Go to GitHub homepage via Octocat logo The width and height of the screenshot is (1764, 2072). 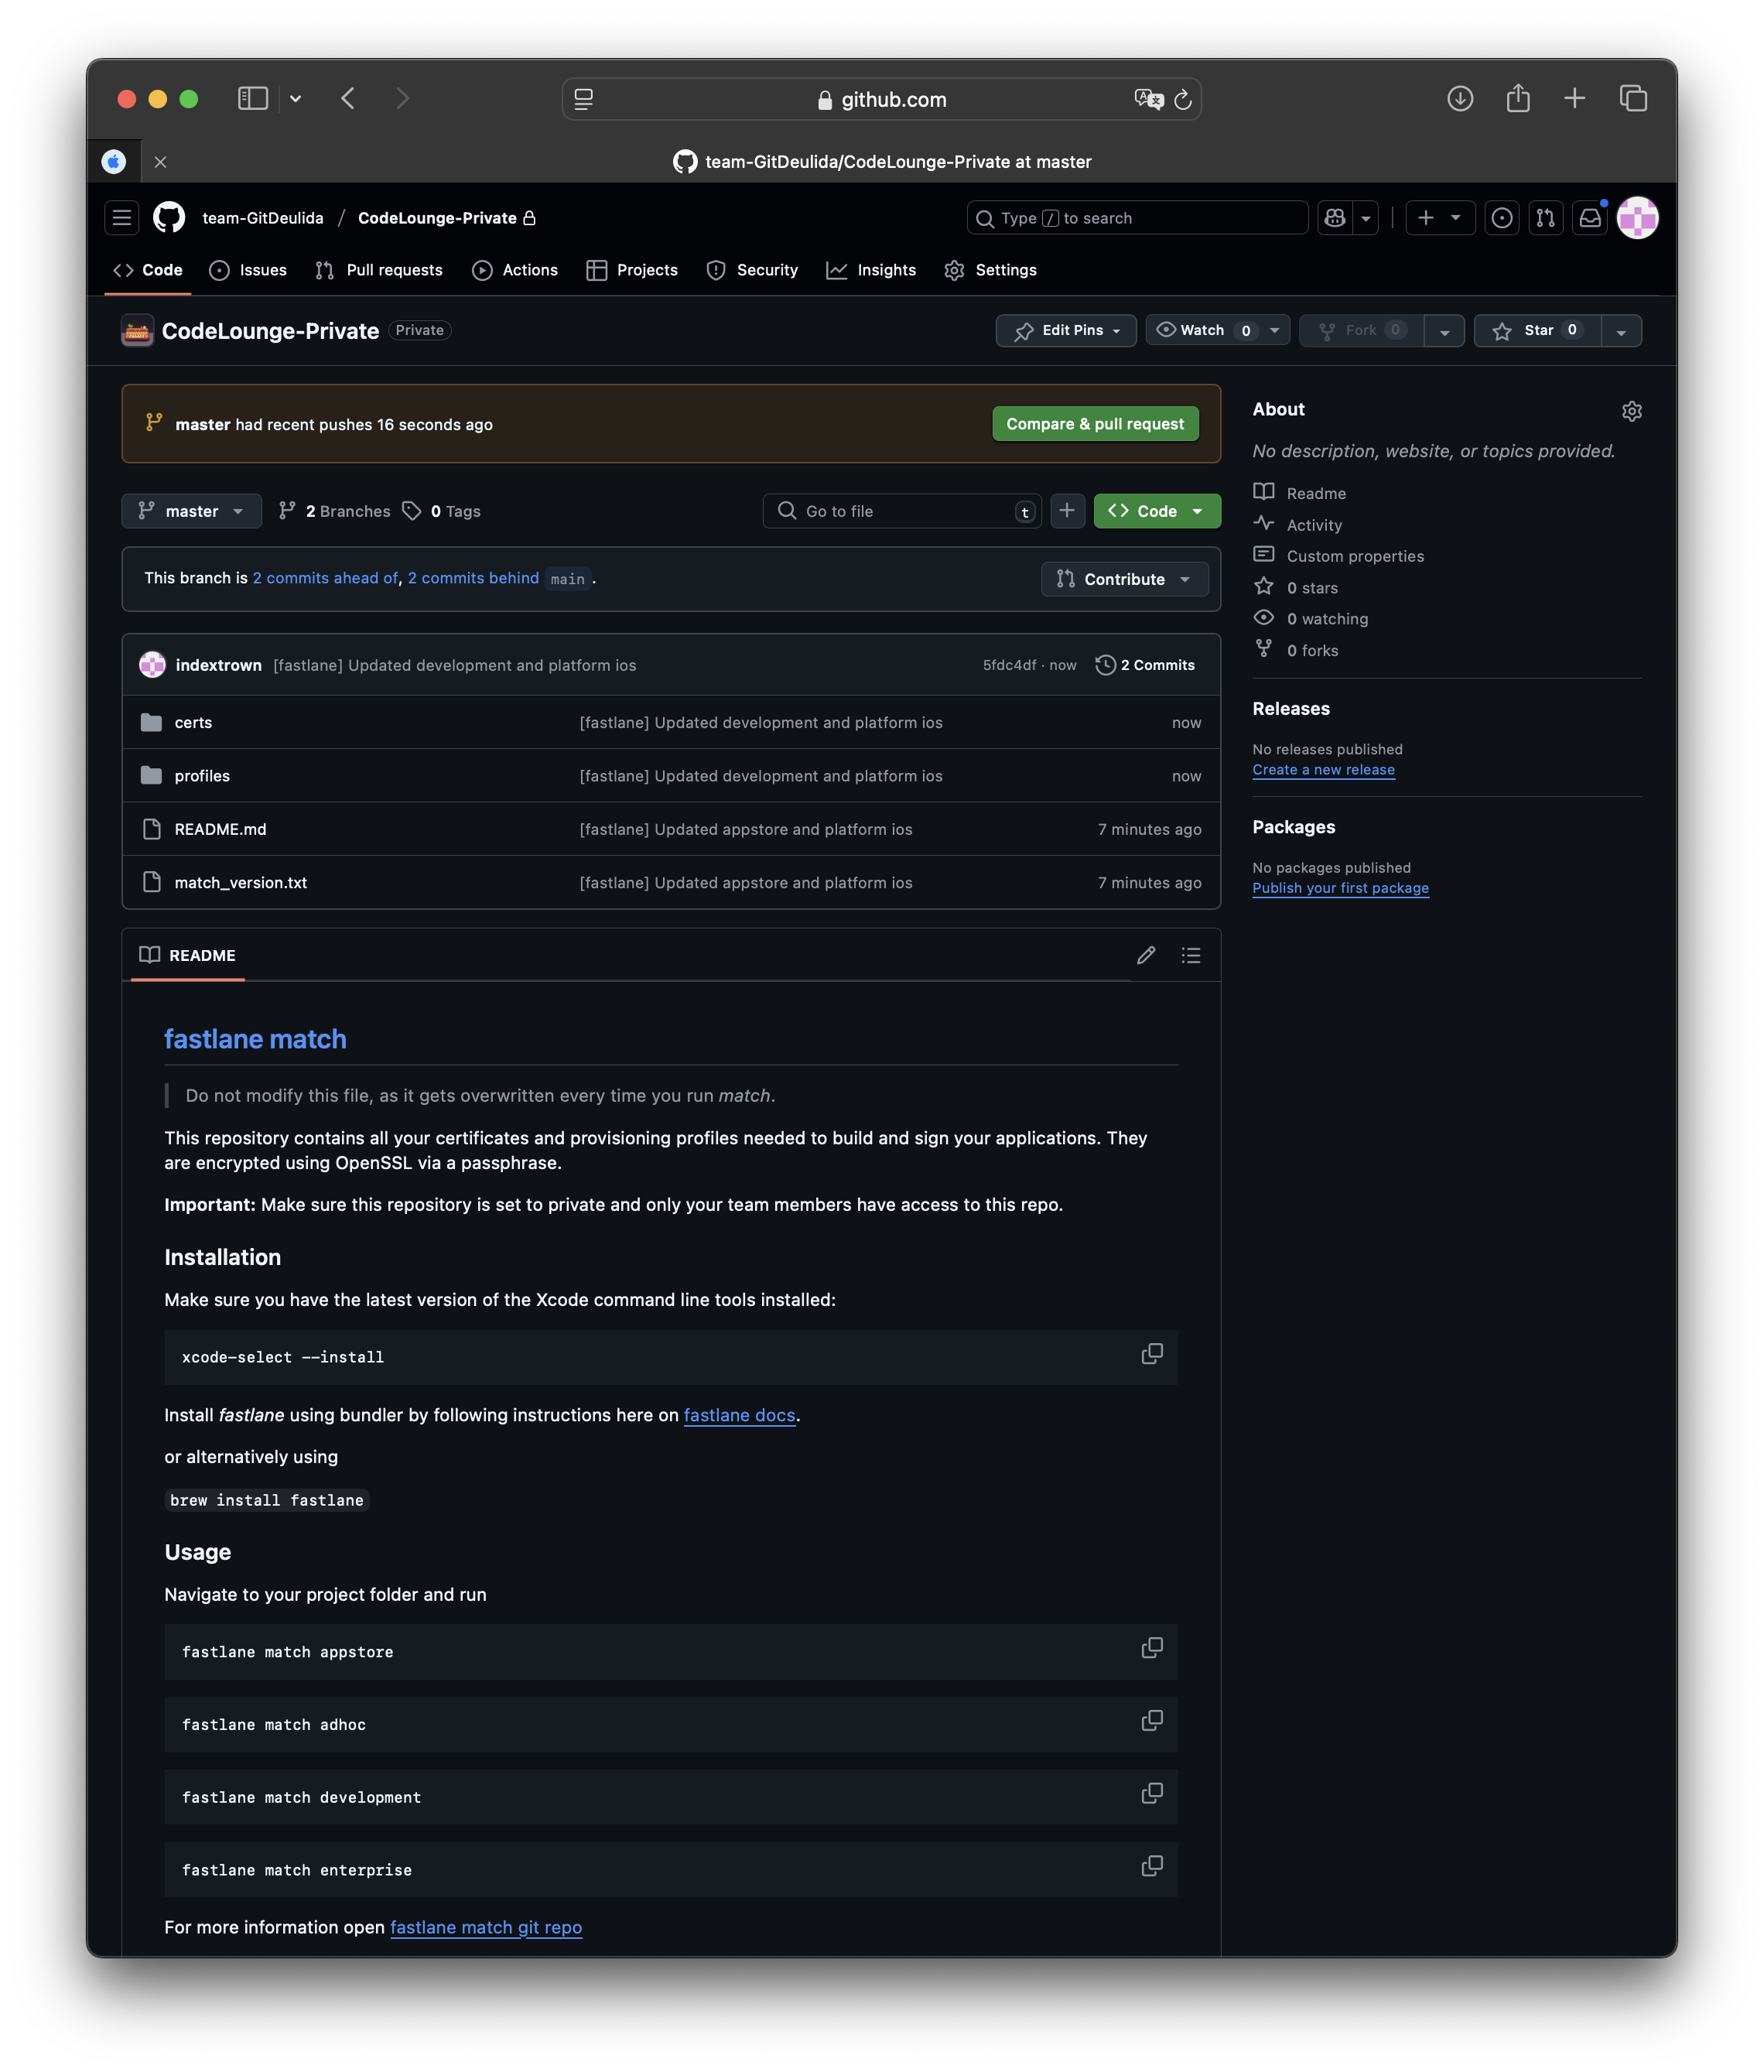(169, 218)
